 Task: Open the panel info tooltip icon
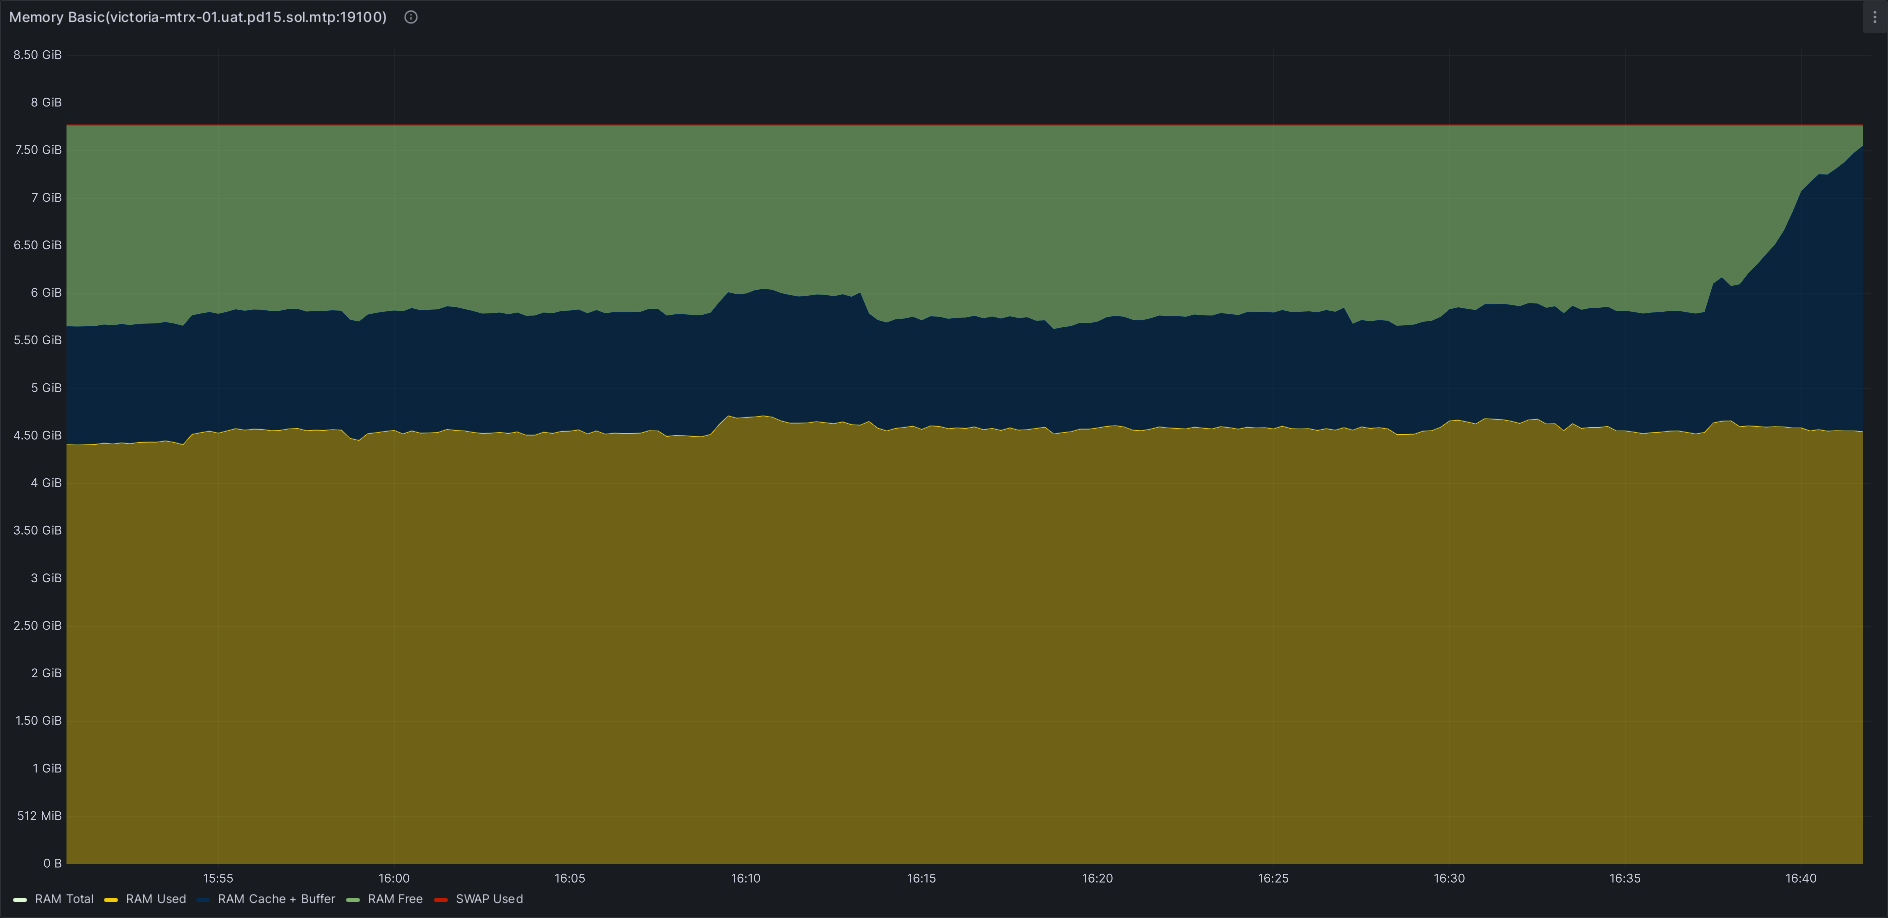[x=411, y=17]
